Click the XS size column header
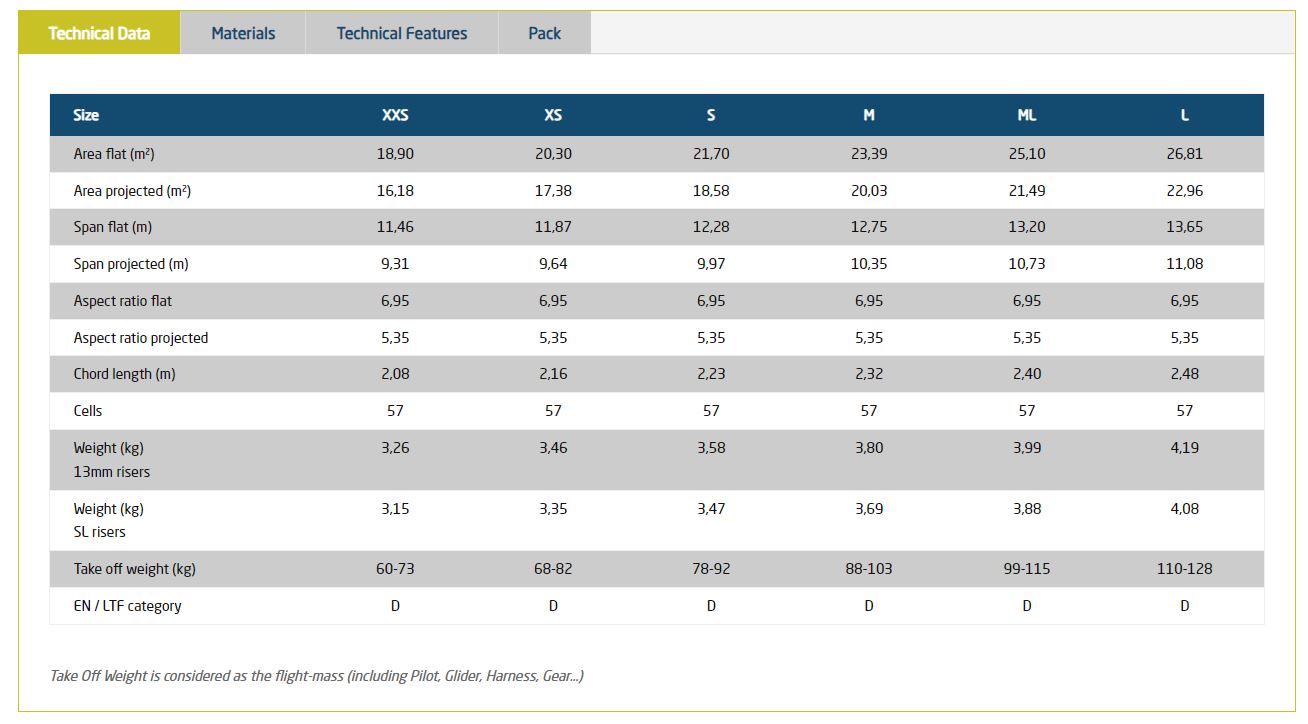Viewport: 1308px width, 724px height. (x=553, y=115)
